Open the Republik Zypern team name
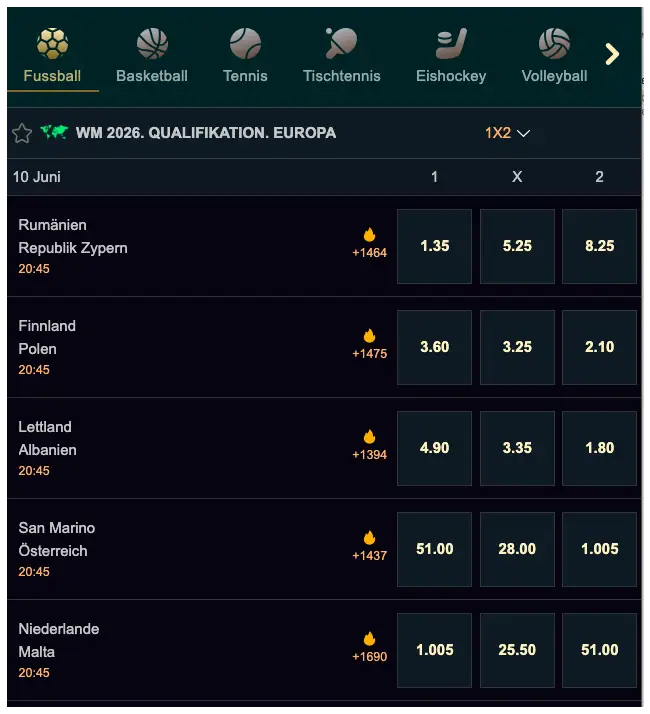The image size is (650, 714). [73, 249]
